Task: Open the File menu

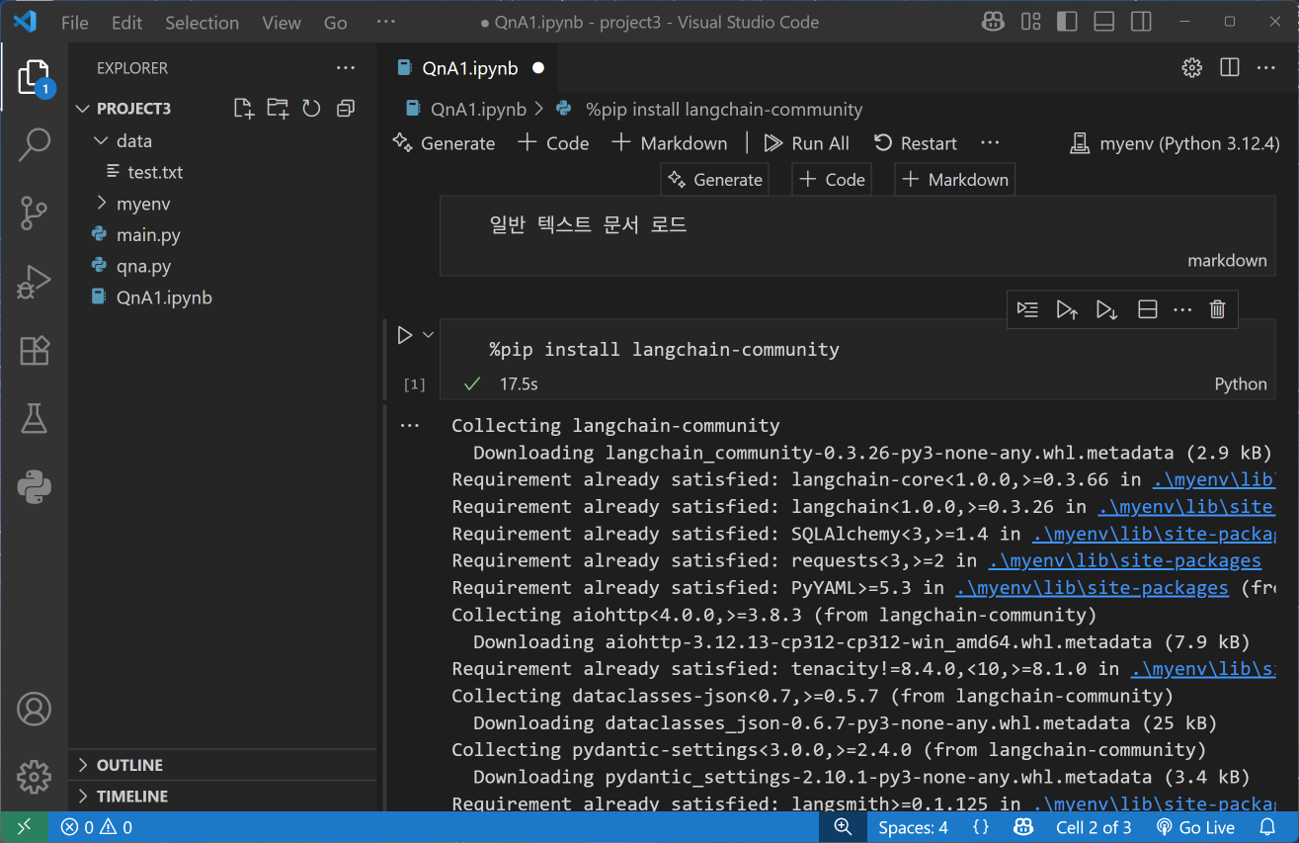Action: (x=75, y=22)
